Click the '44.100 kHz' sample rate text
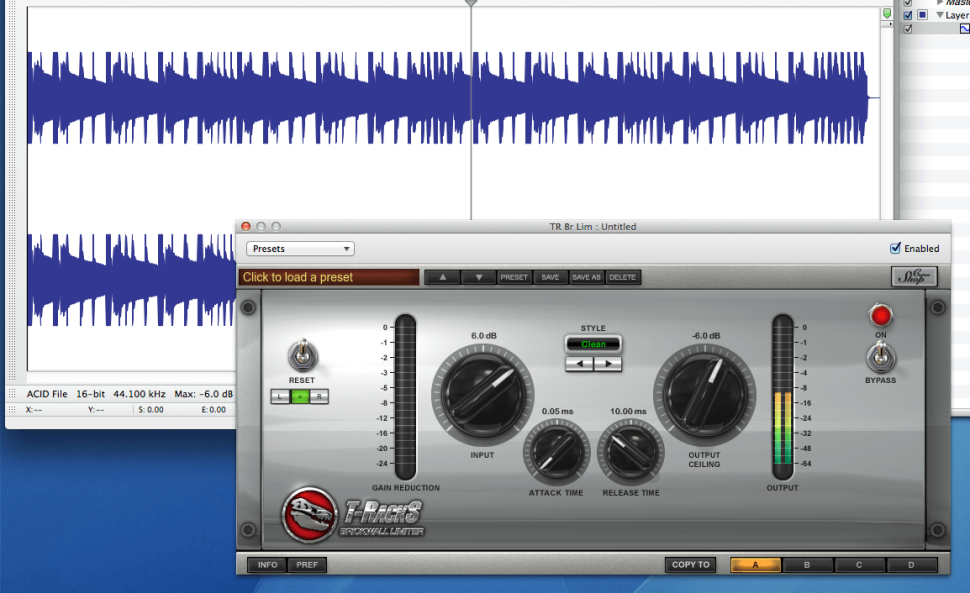Image resolution: width=970 pixels, height=593 pixels. [139, 394]
